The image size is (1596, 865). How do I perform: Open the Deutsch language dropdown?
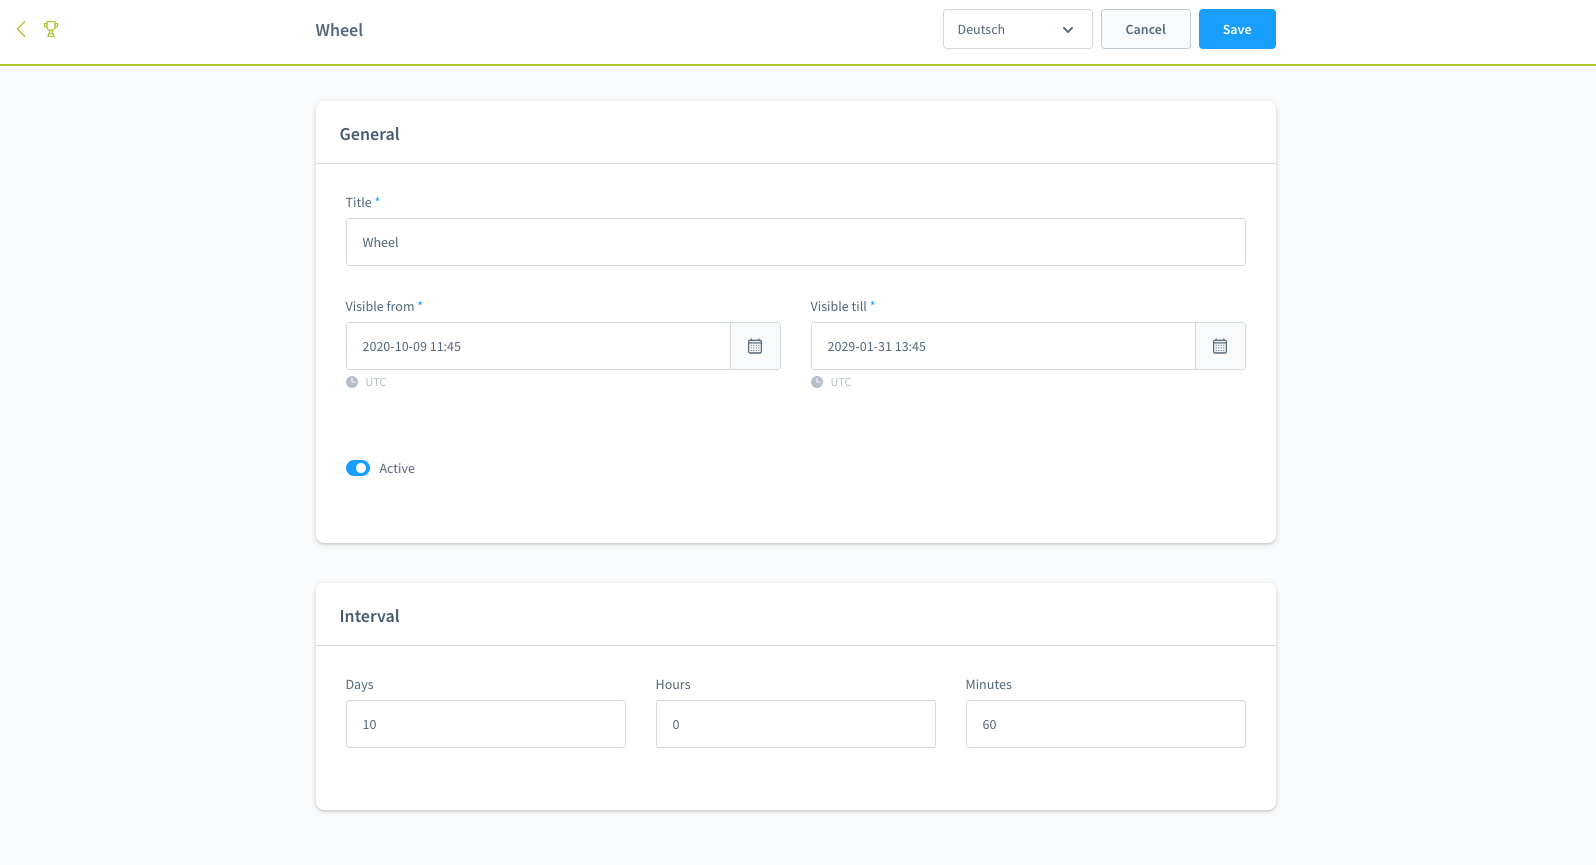tap(1017, 29)
